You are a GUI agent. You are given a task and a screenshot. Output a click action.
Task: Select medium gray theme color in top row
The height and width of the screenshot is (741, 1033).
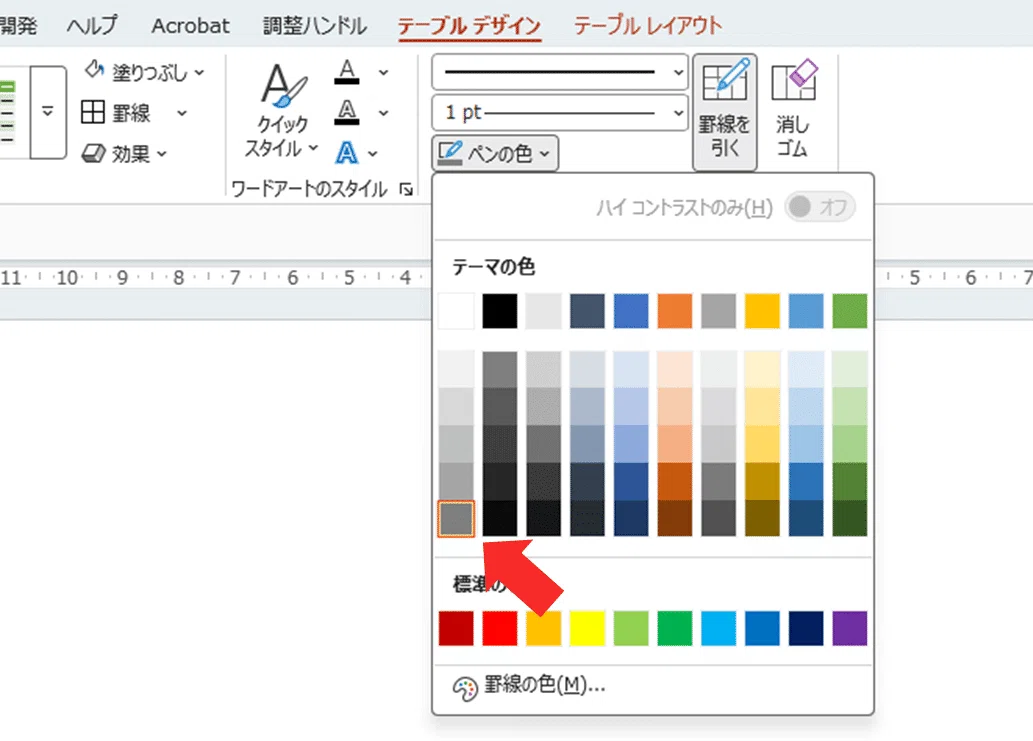pos(718,311)
